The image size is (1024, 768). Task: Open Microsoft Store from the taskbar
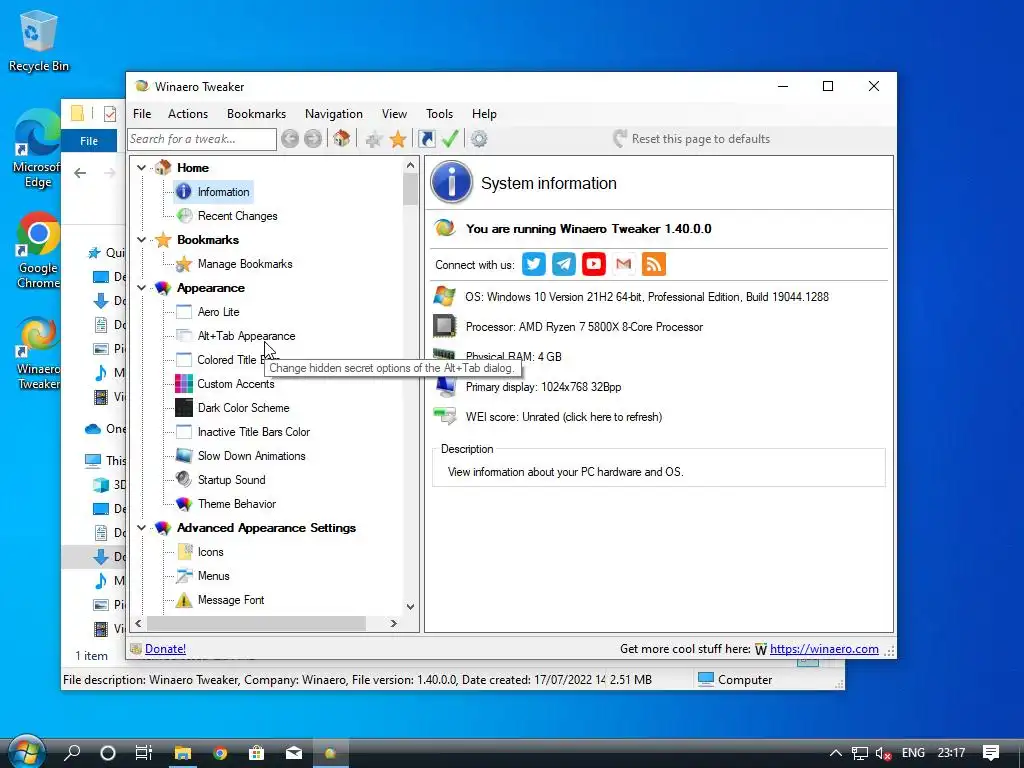257,752
